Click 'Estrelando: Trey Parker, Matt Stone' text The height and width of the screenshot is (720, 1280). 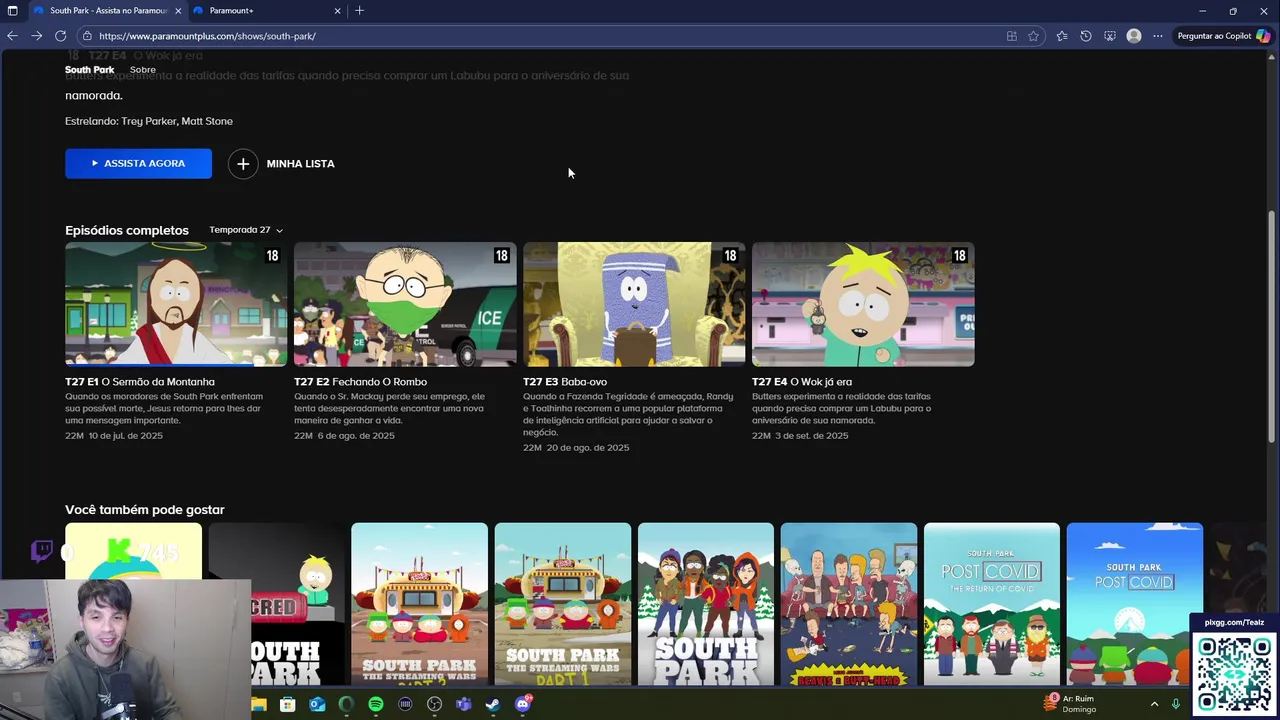(149, 121)
